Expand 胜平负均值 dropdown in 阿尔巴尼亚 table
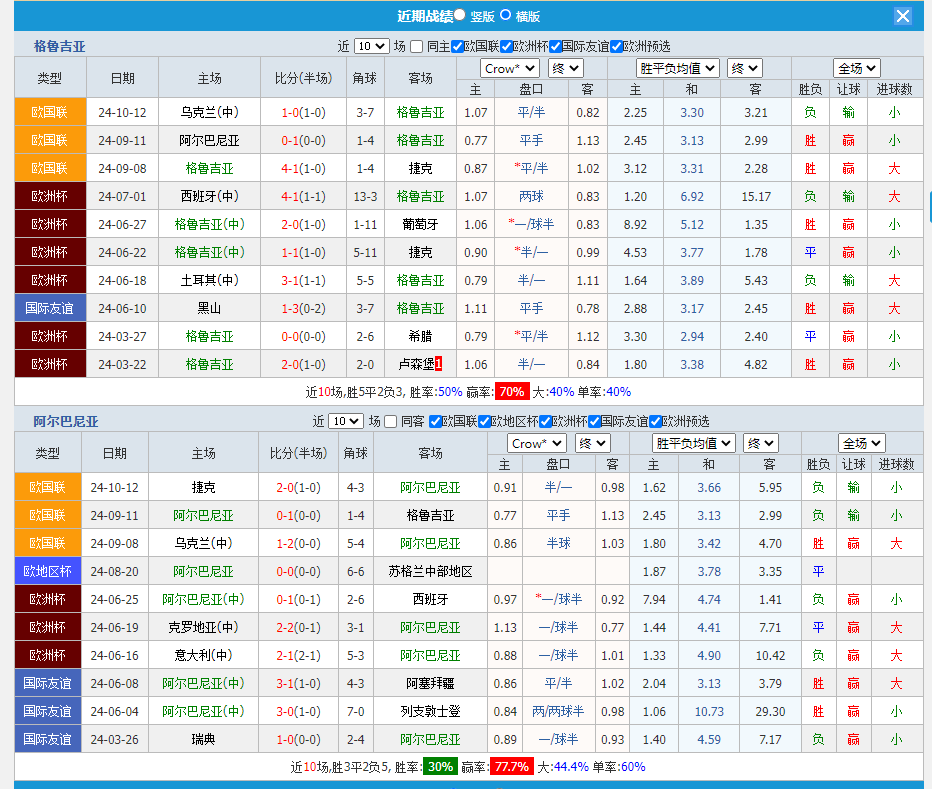932x789 pixels. point(693,443)
